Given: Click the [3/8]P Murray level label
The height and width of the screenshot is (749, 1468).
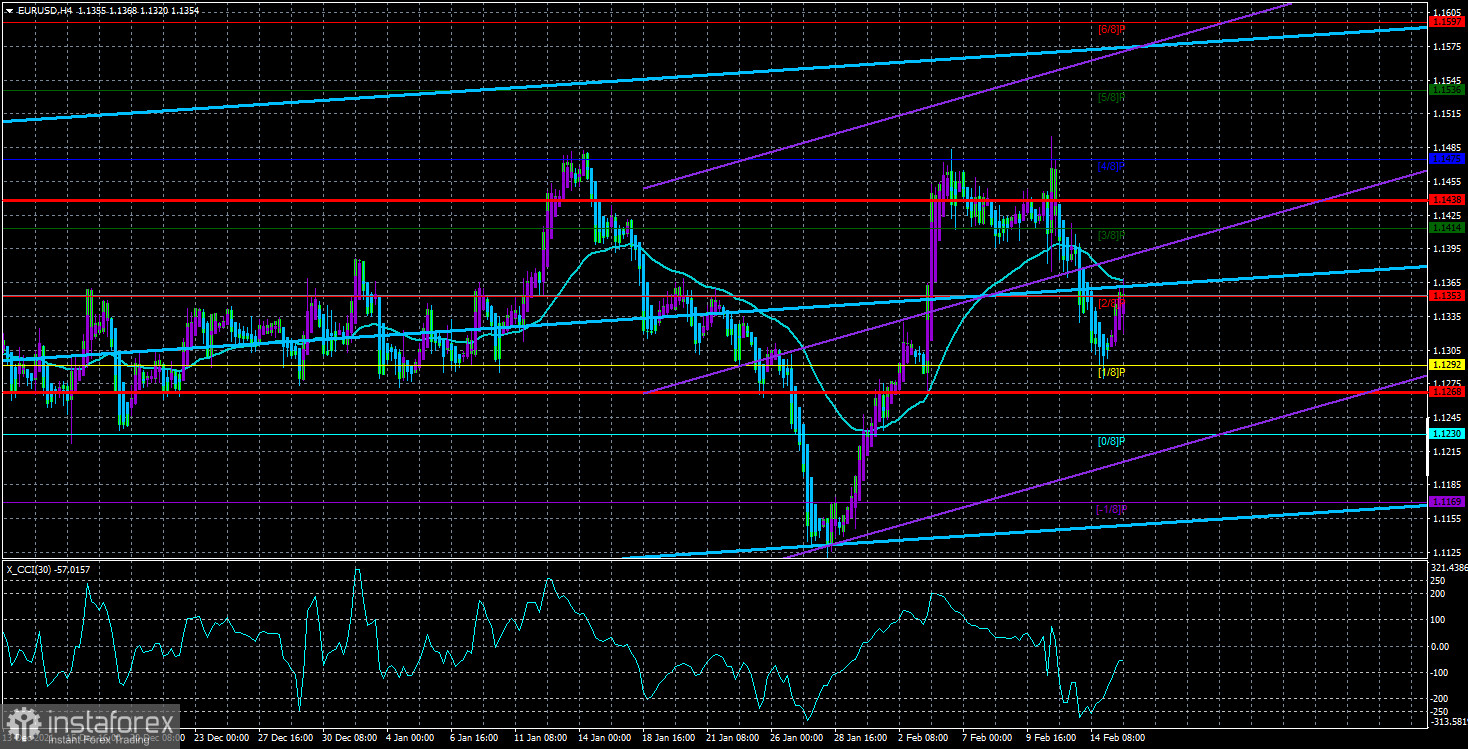Looking at the screenshot, I should pos(1112,235).
